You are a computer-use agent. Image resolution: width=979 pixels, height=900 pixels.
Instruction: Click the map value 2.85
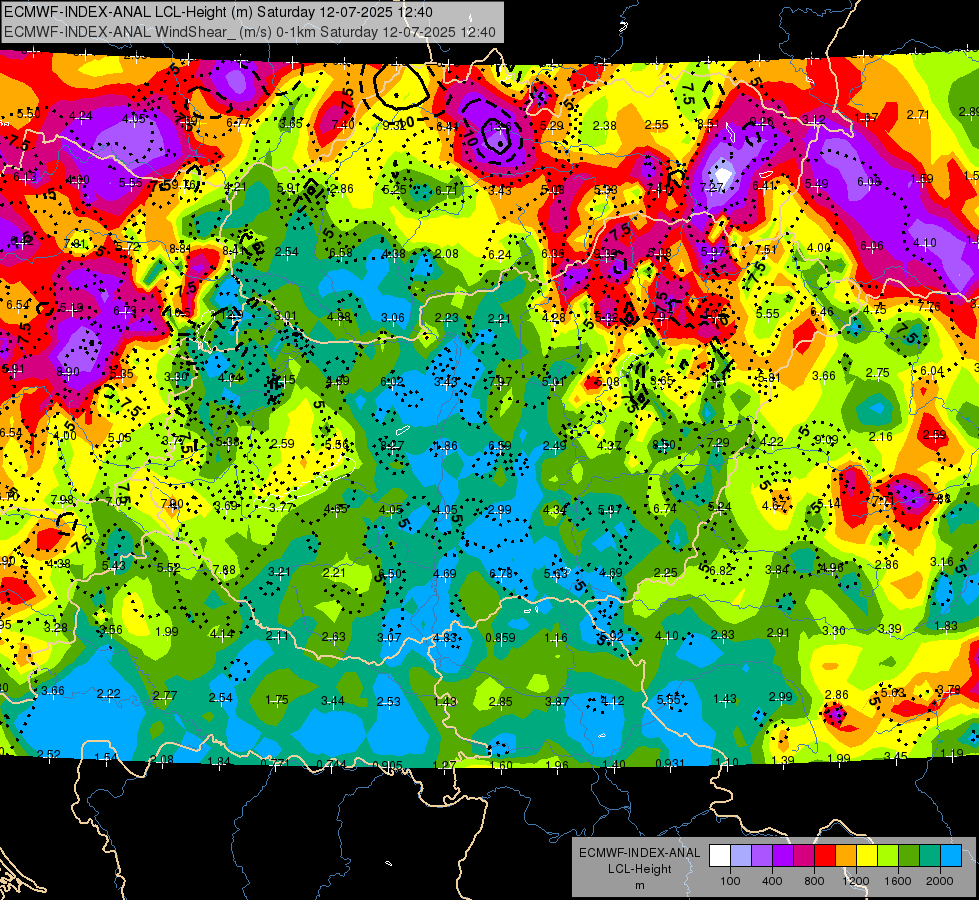(x=500, y=701)
